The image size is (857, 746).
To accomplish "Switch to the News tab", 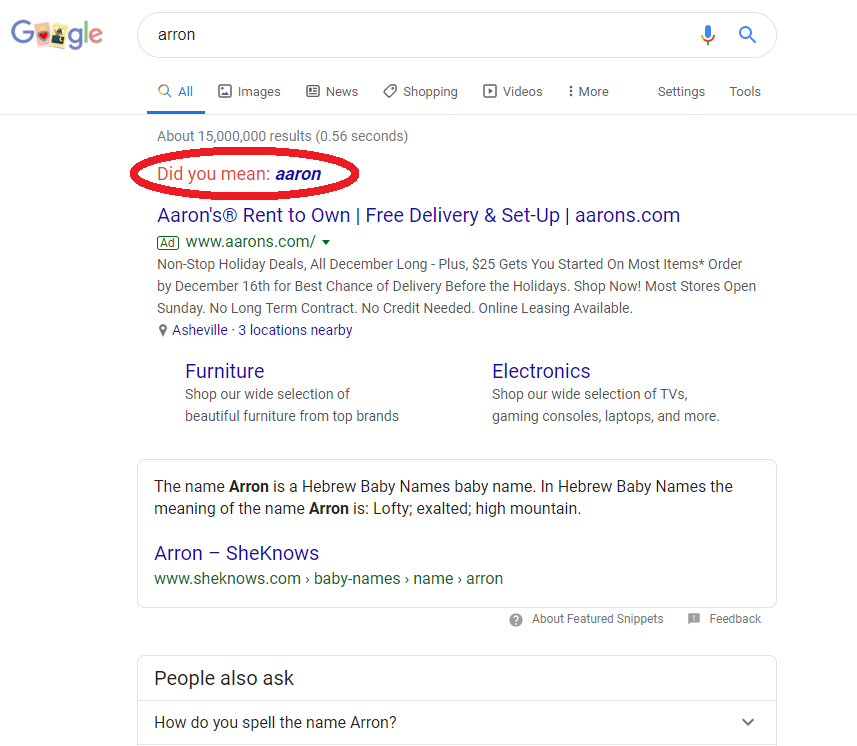I will pyautogui.click(x=340, y=91).
